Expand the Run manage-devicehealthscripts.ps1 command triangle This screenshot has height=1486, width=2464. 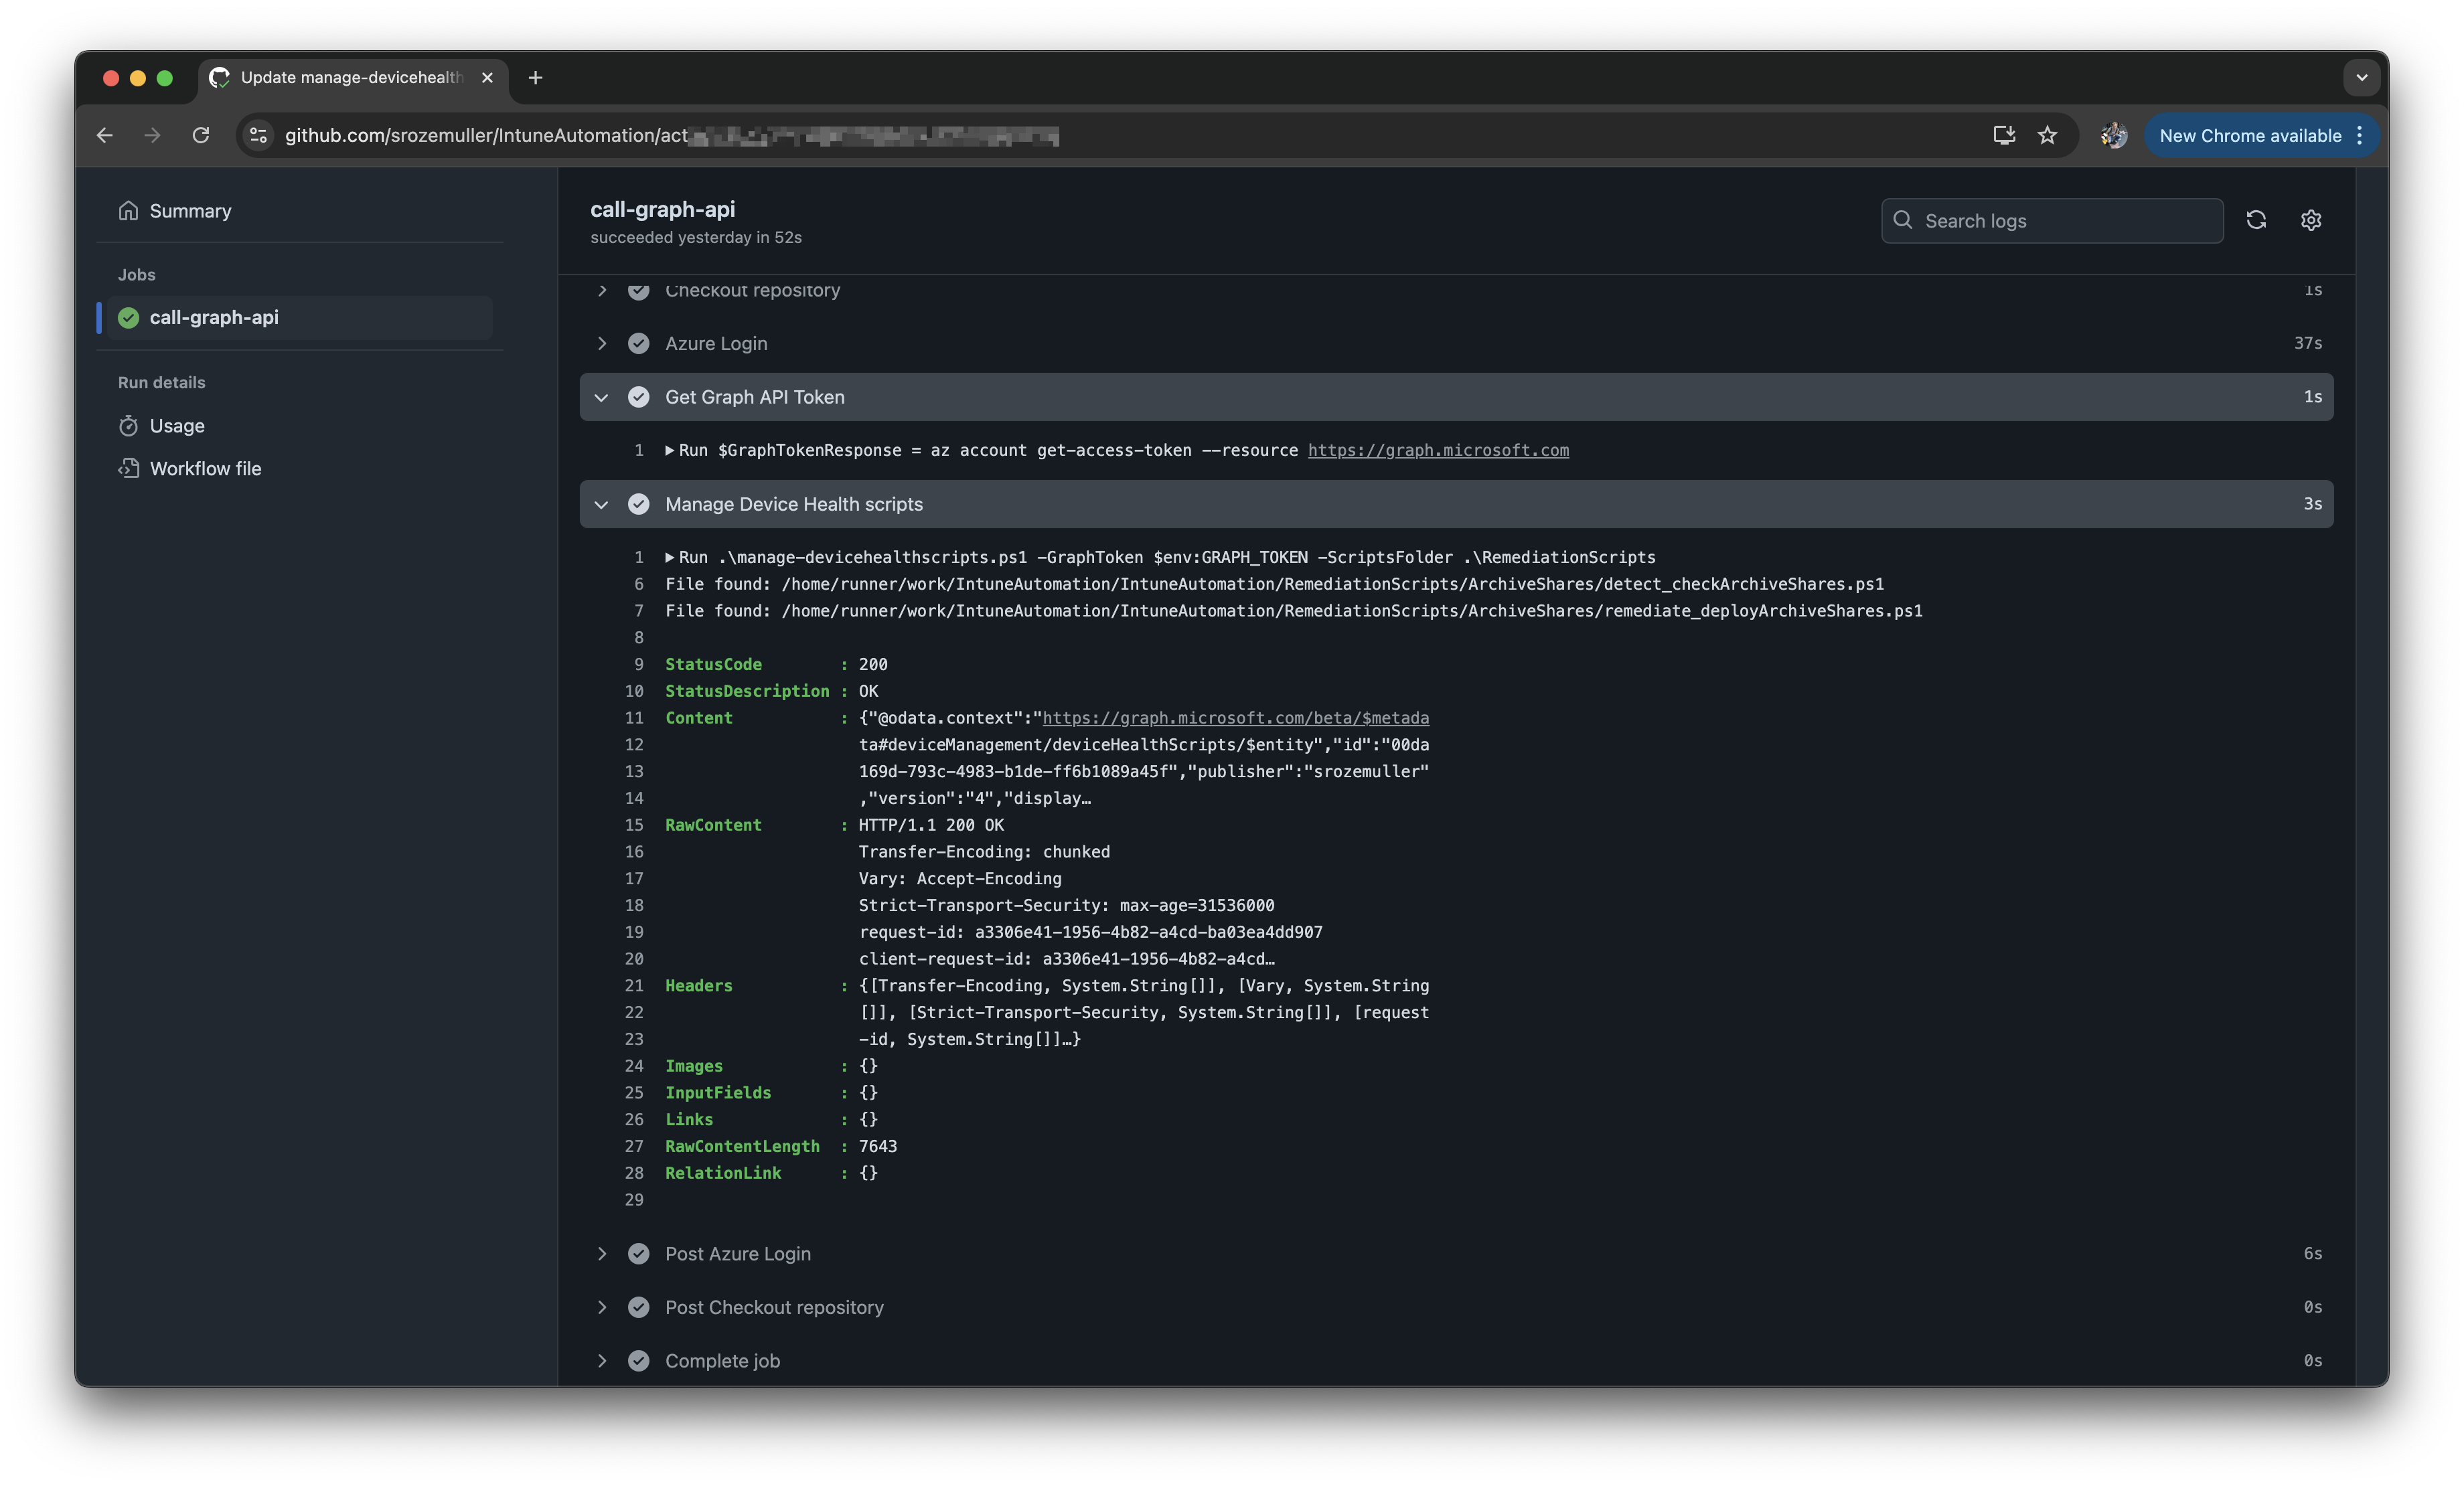pos(669,557)
